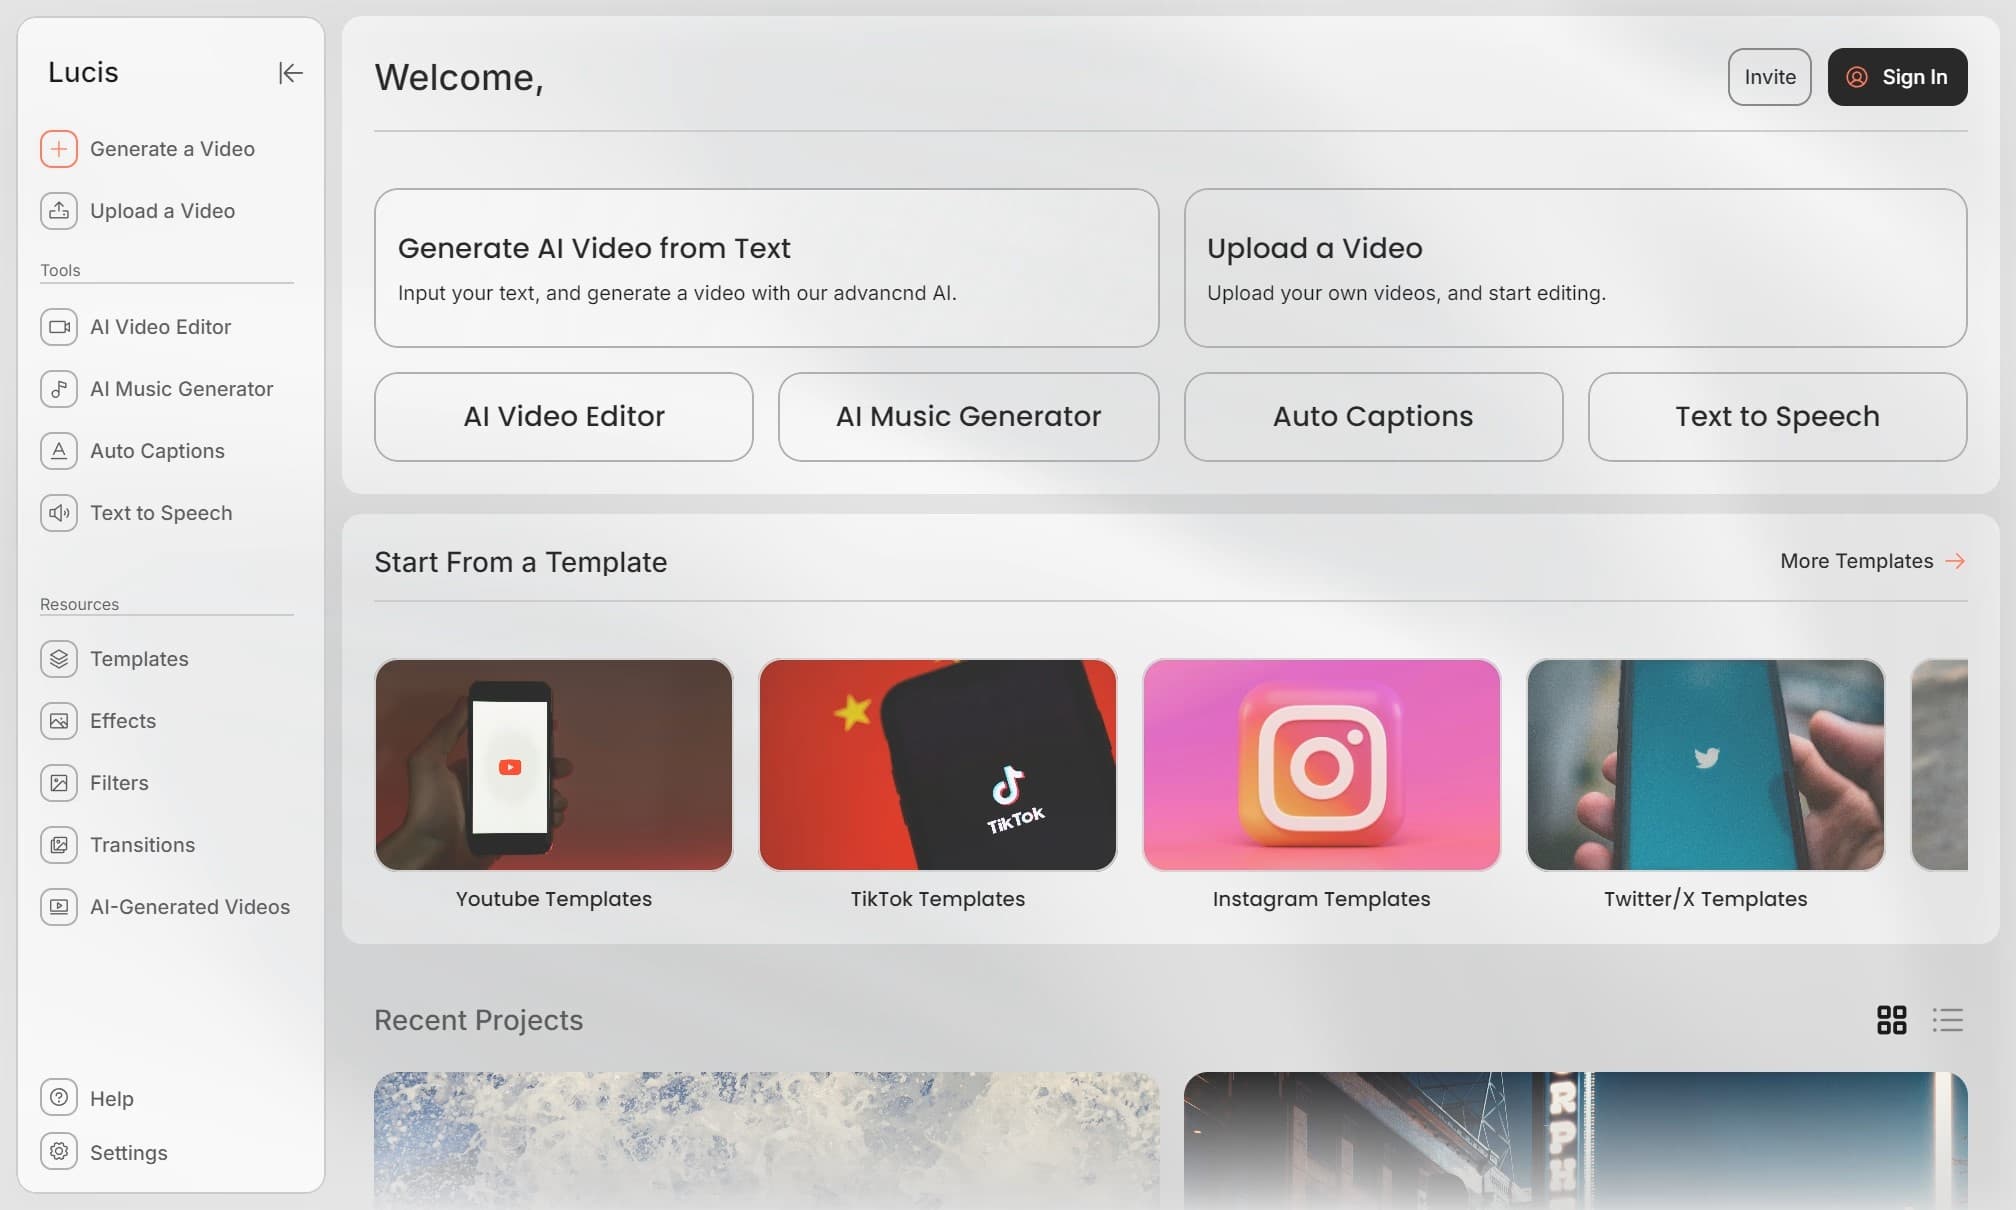Viewport: 2016px width, 1210px height.
Task: Open the Help section link
Action: [111, 1096]
